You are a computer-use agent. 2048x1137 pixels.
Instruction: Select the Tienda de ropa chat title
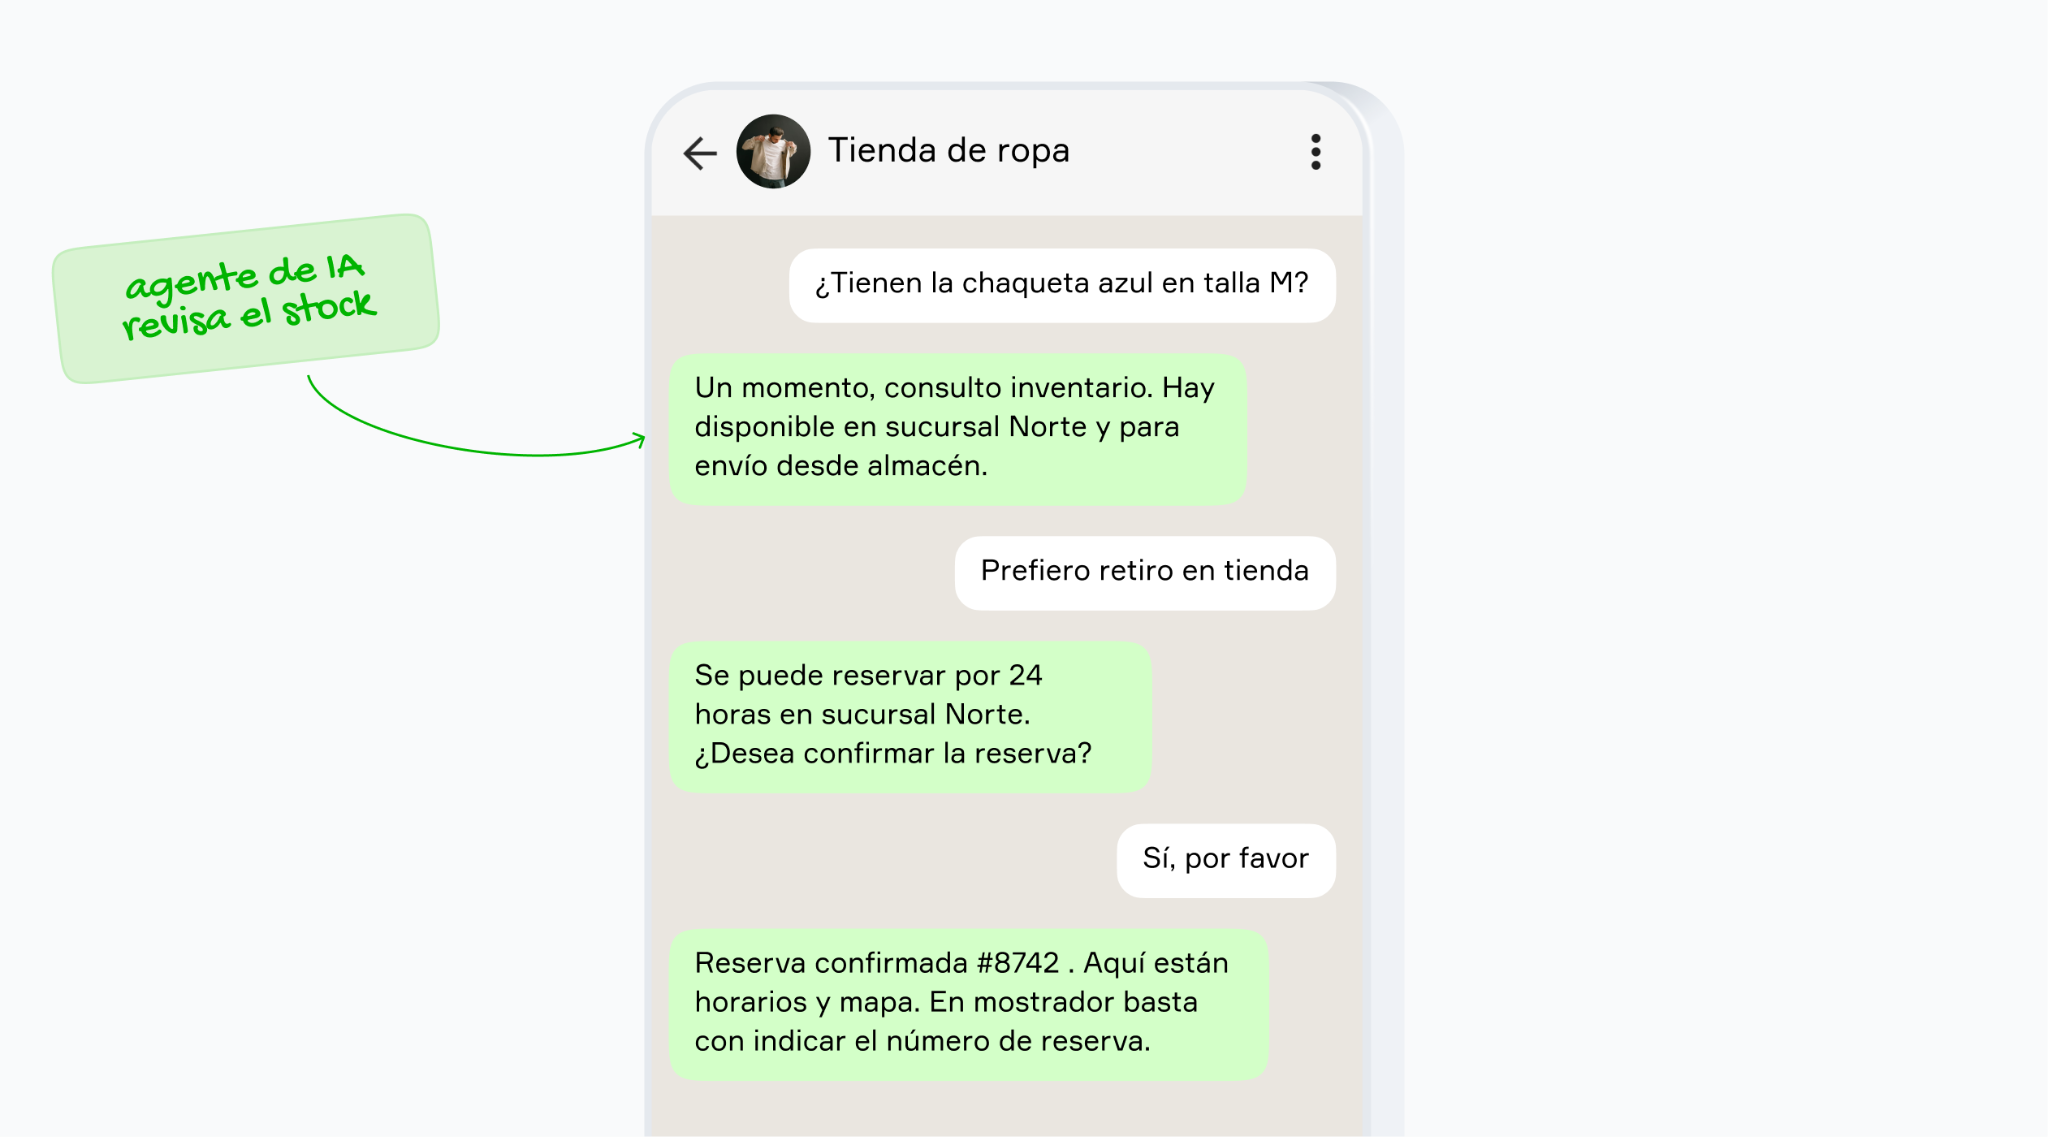click(x=948, y=150)
